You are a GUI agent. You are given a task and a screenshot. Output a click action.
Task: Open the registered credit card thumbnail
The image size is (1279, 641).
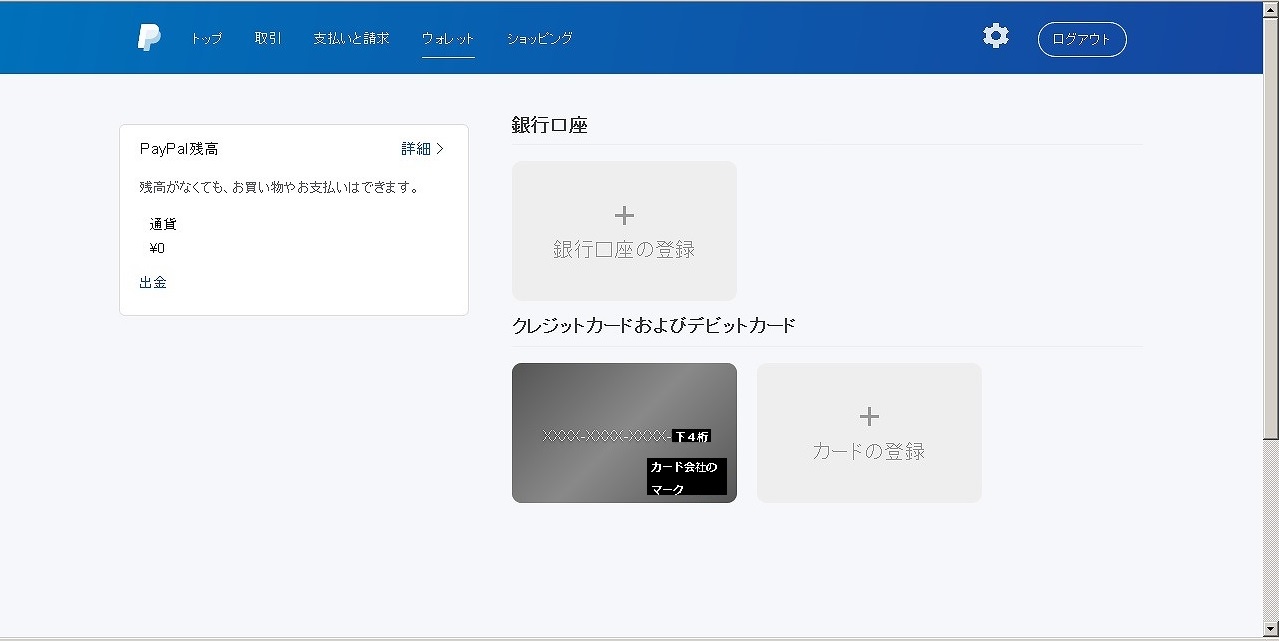pos(624,433)
